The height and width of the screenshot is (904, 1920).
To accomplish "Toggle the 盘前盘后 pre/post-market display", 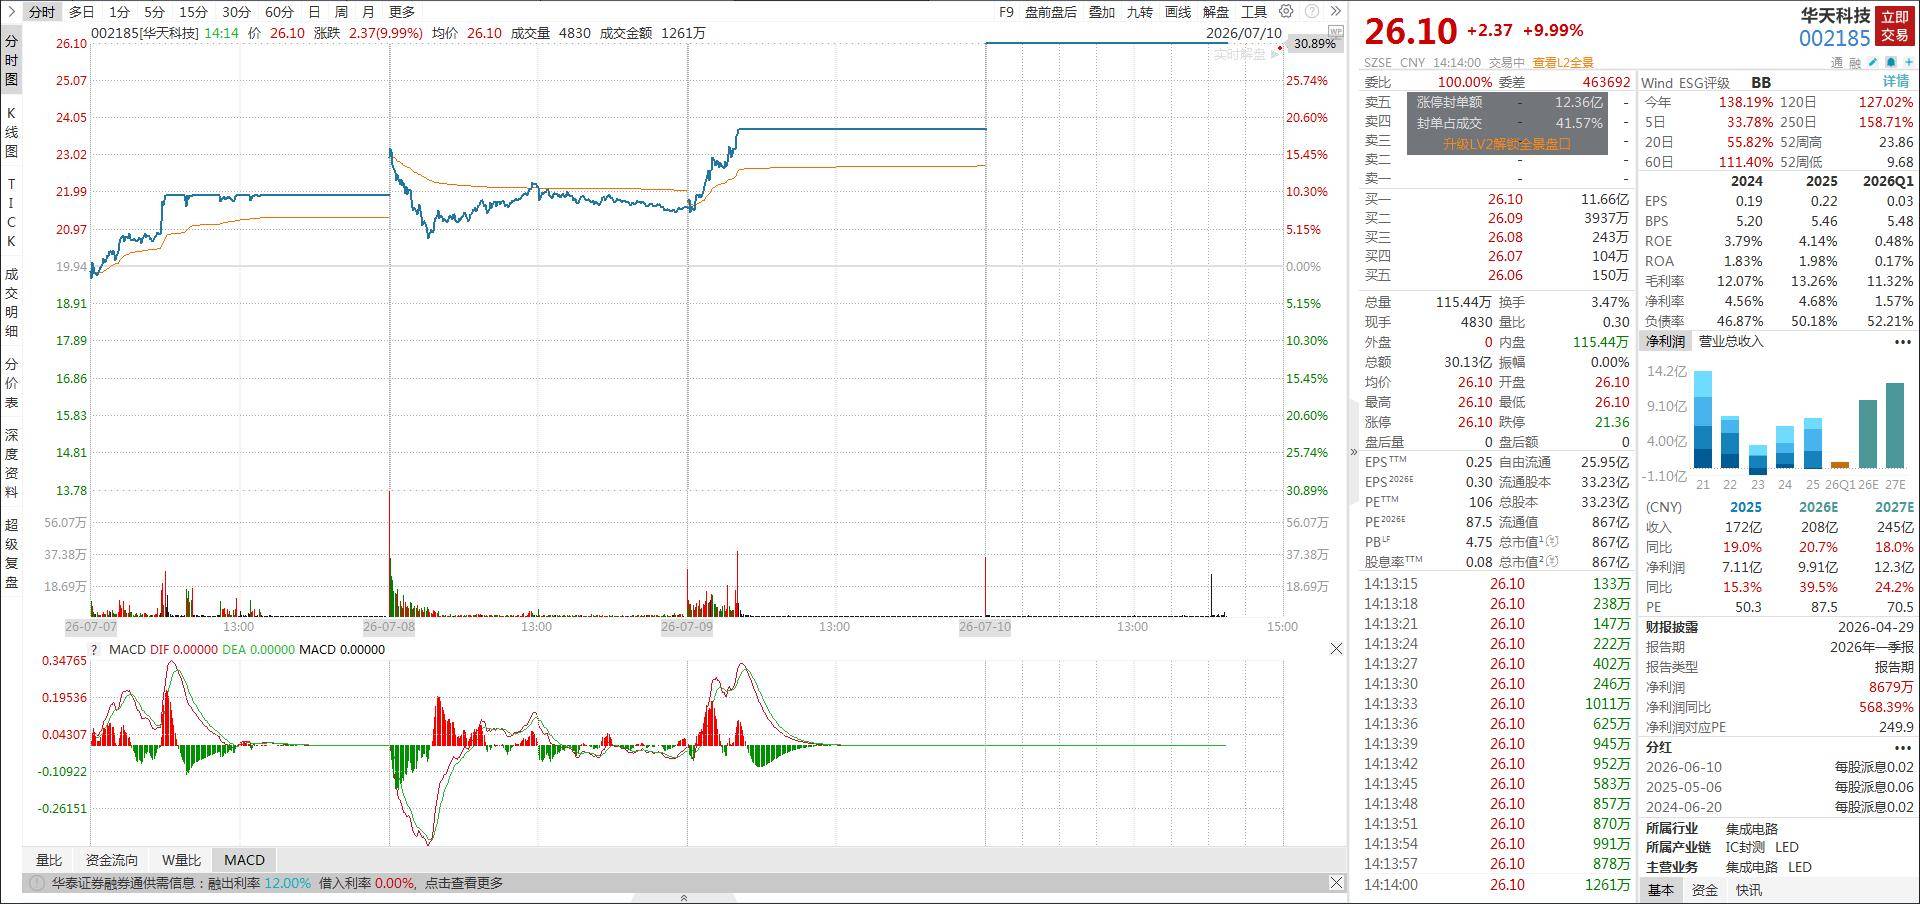I will point(1051,12).
